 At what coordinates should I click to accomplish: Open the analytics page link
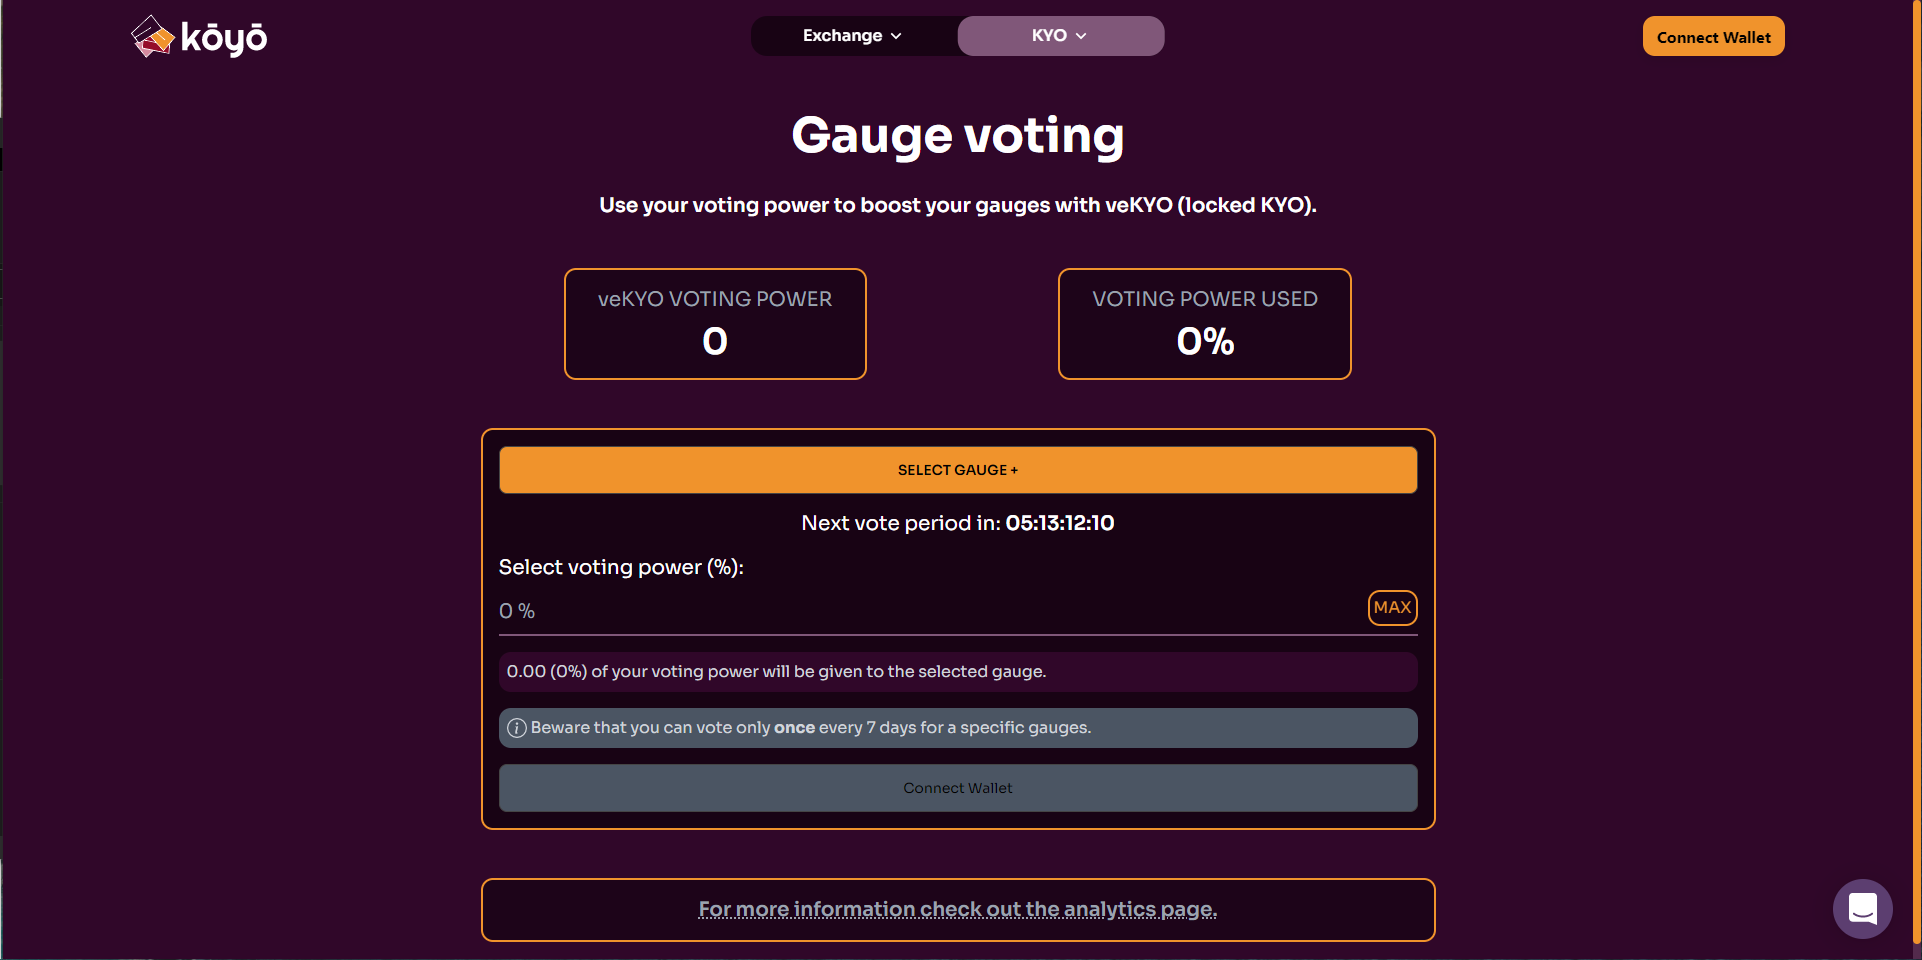point(958,909)
